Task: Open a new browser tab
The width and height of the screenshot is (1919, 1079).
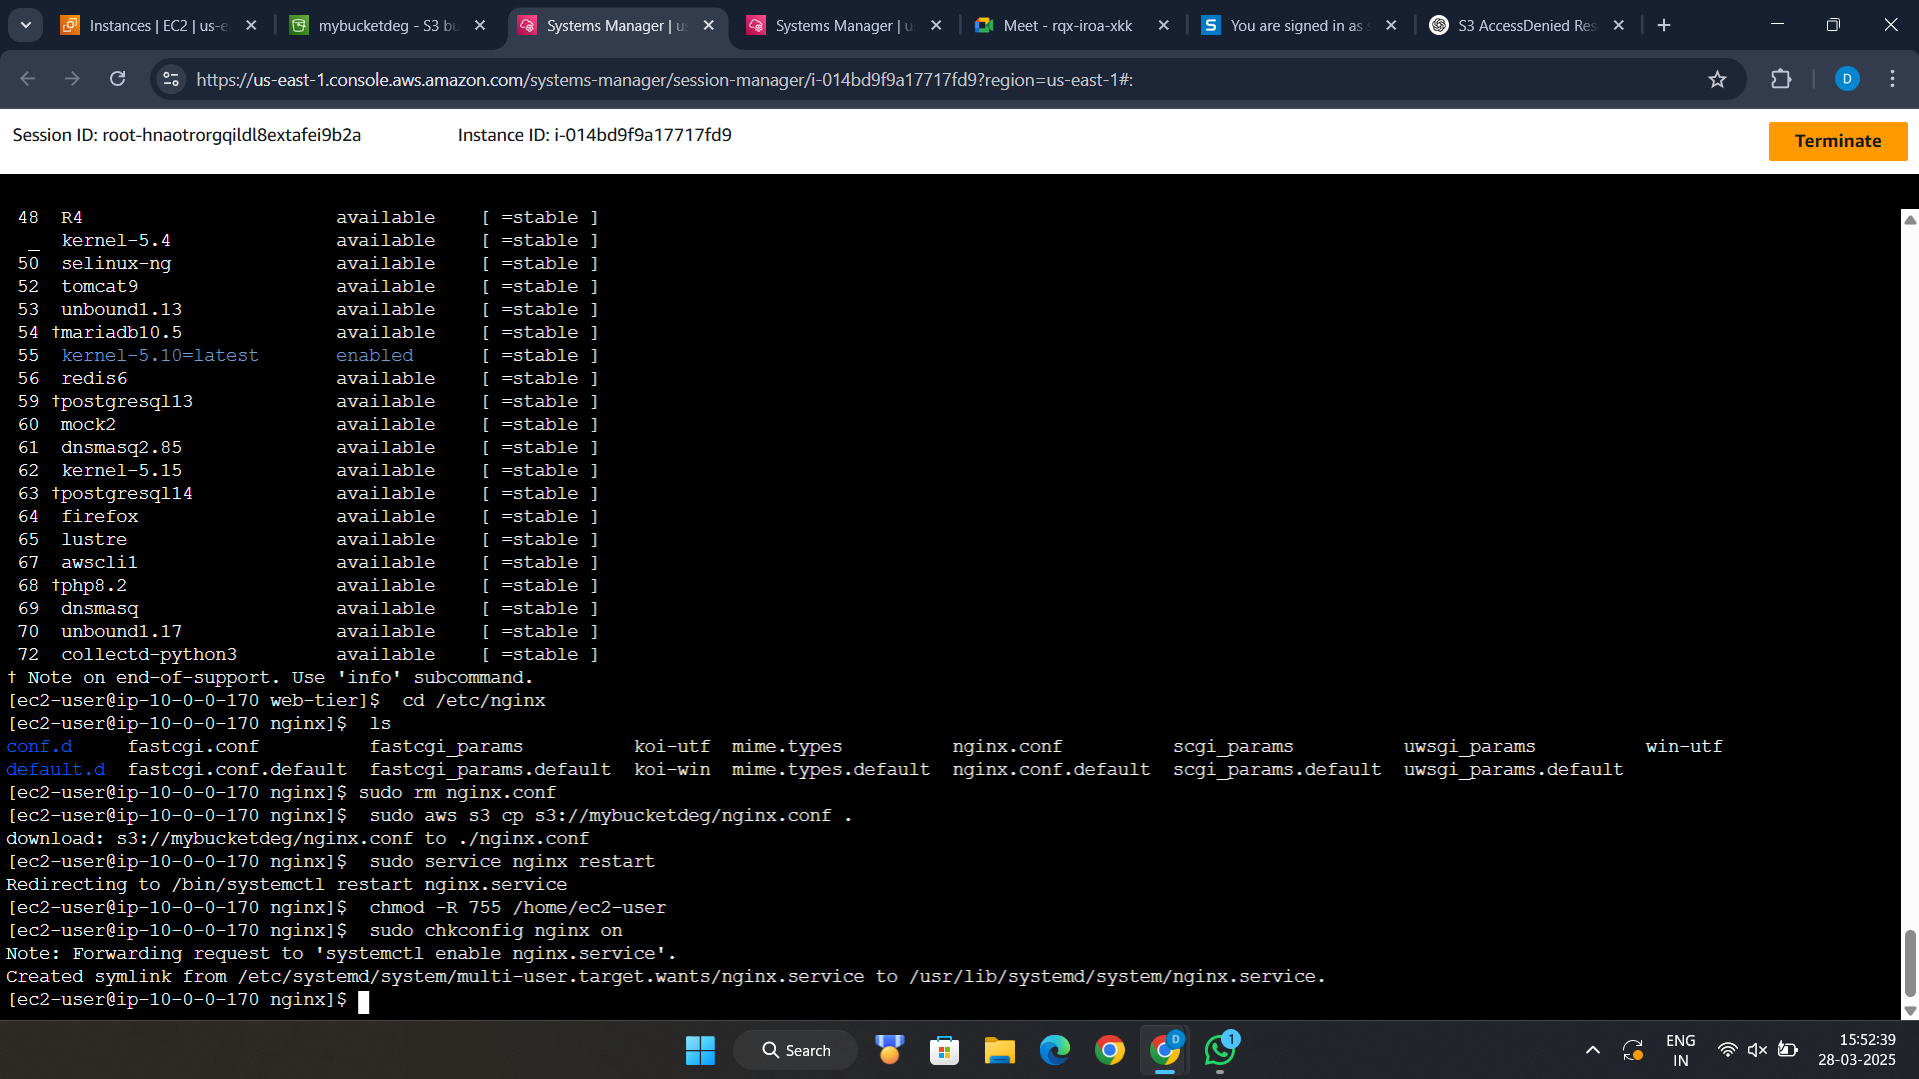Action: point(1664,25)
